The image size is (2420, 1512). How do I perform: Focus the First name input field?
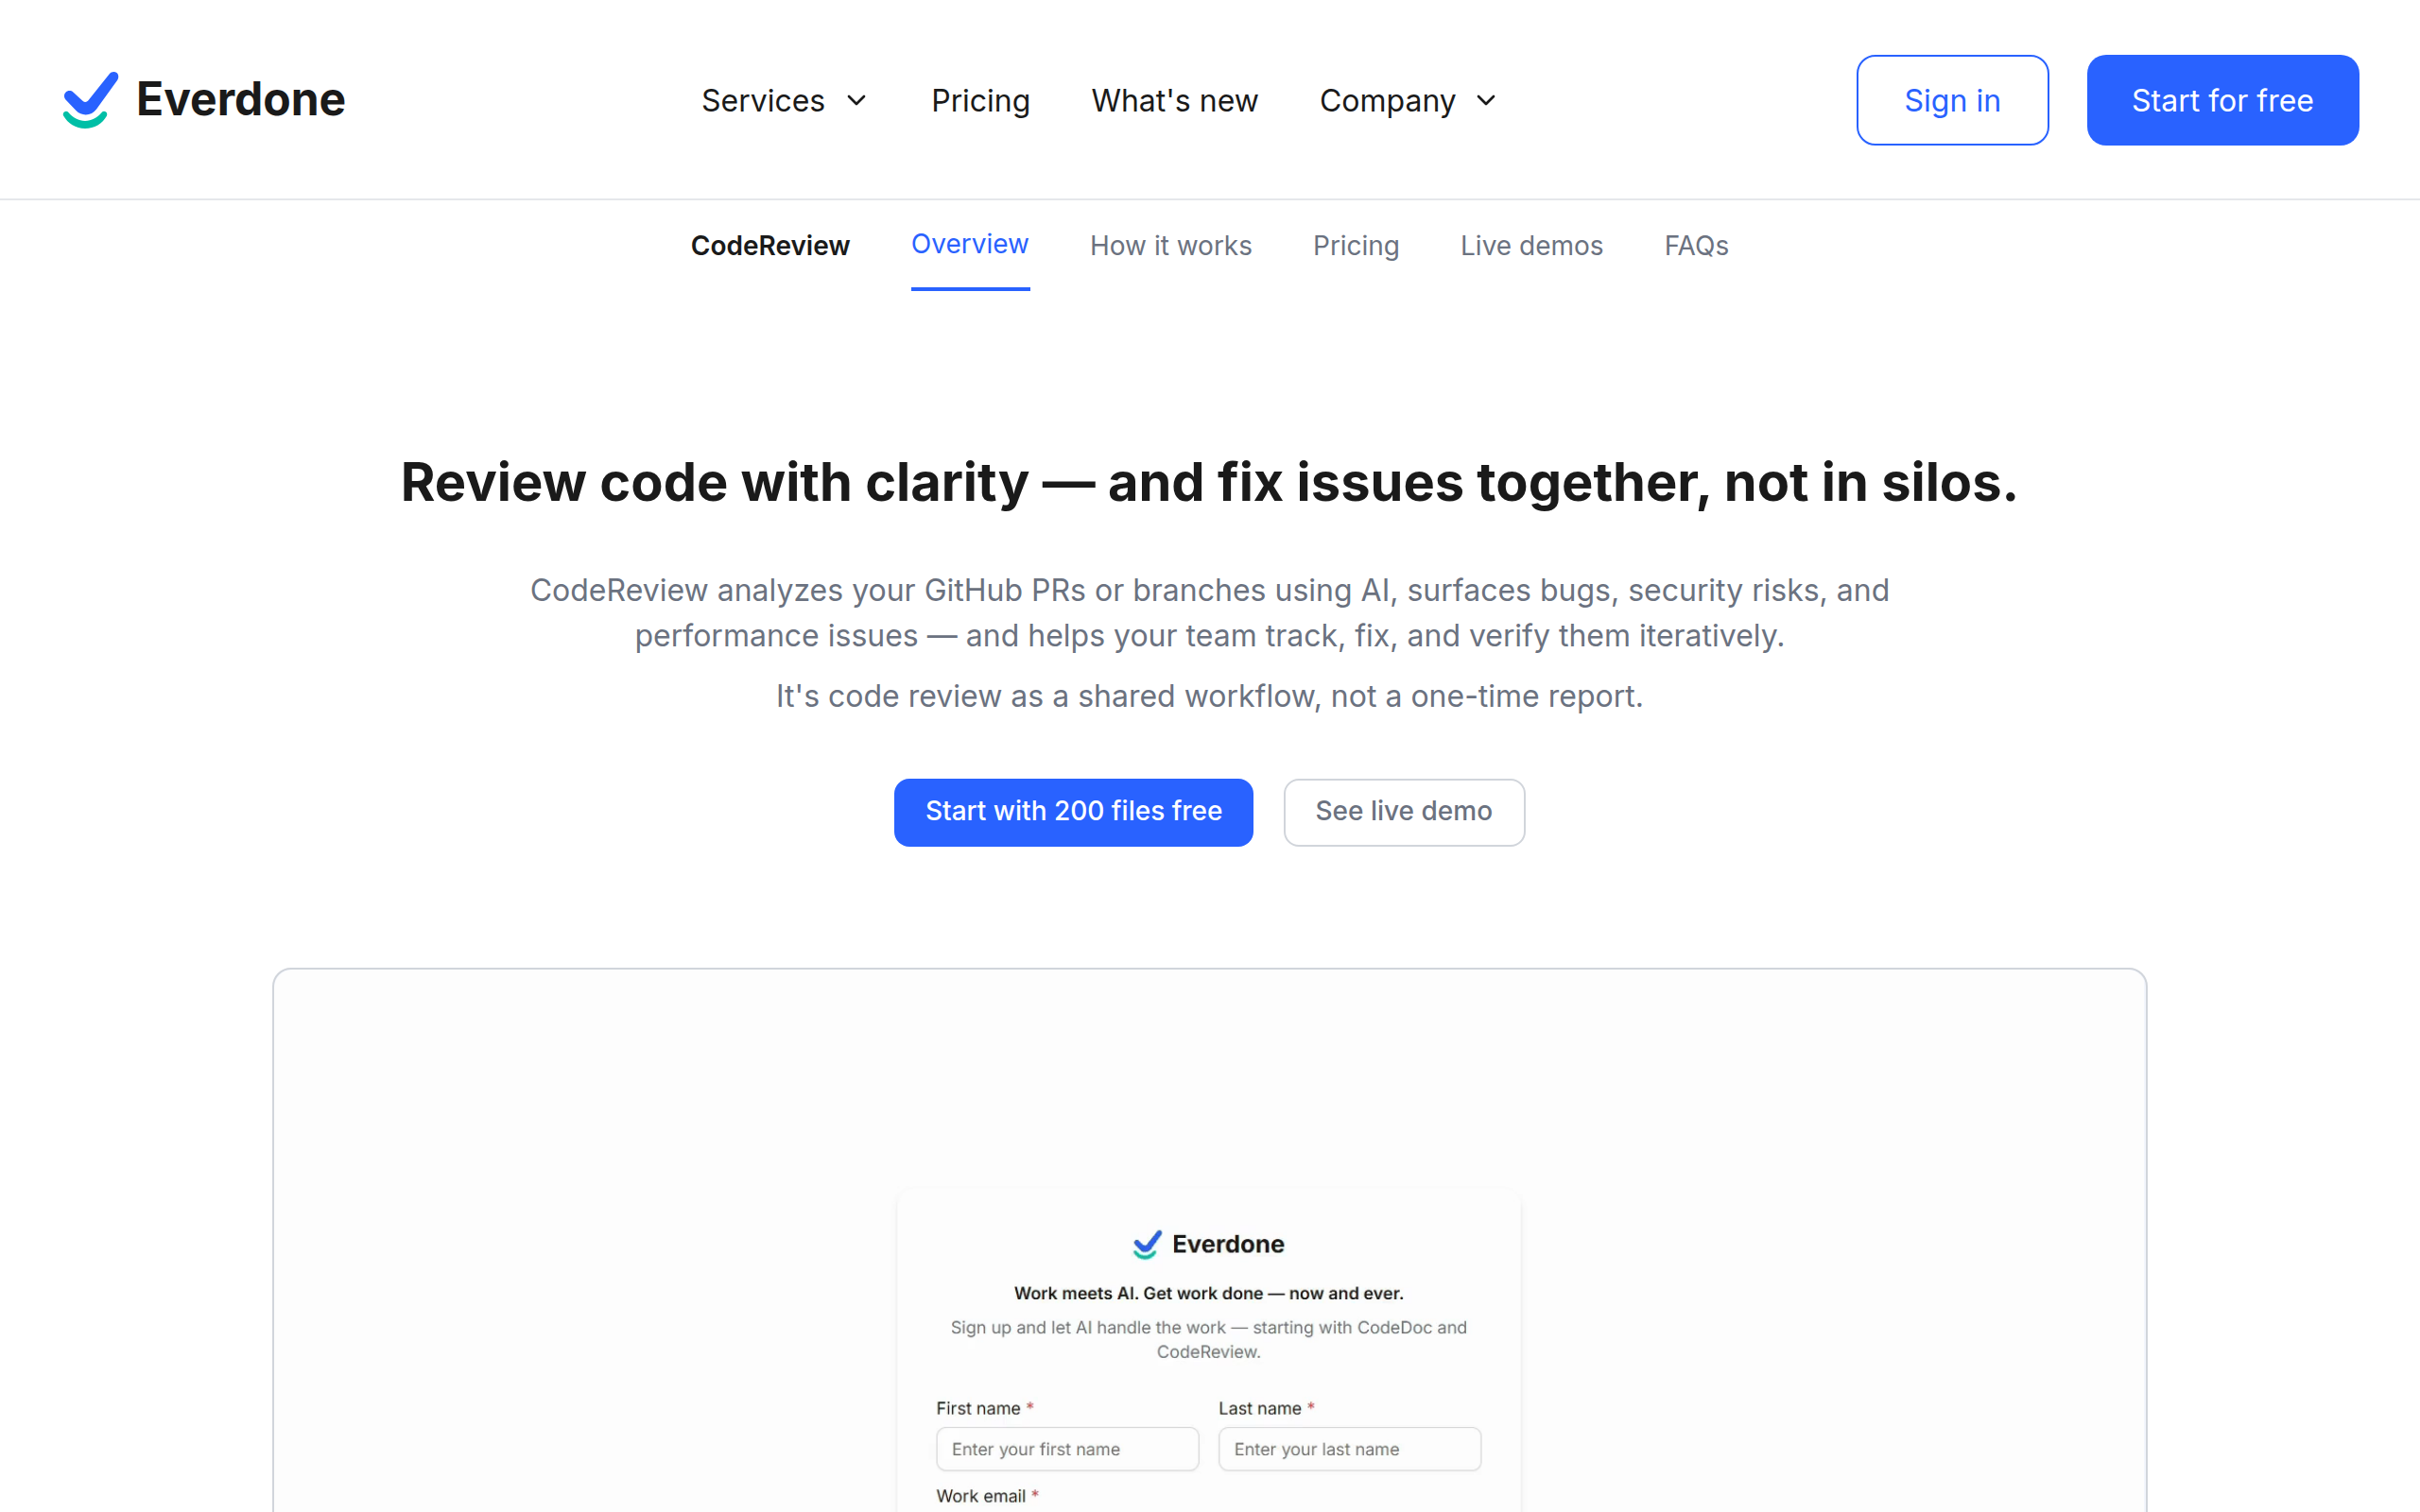[x=1067, y=1449]
